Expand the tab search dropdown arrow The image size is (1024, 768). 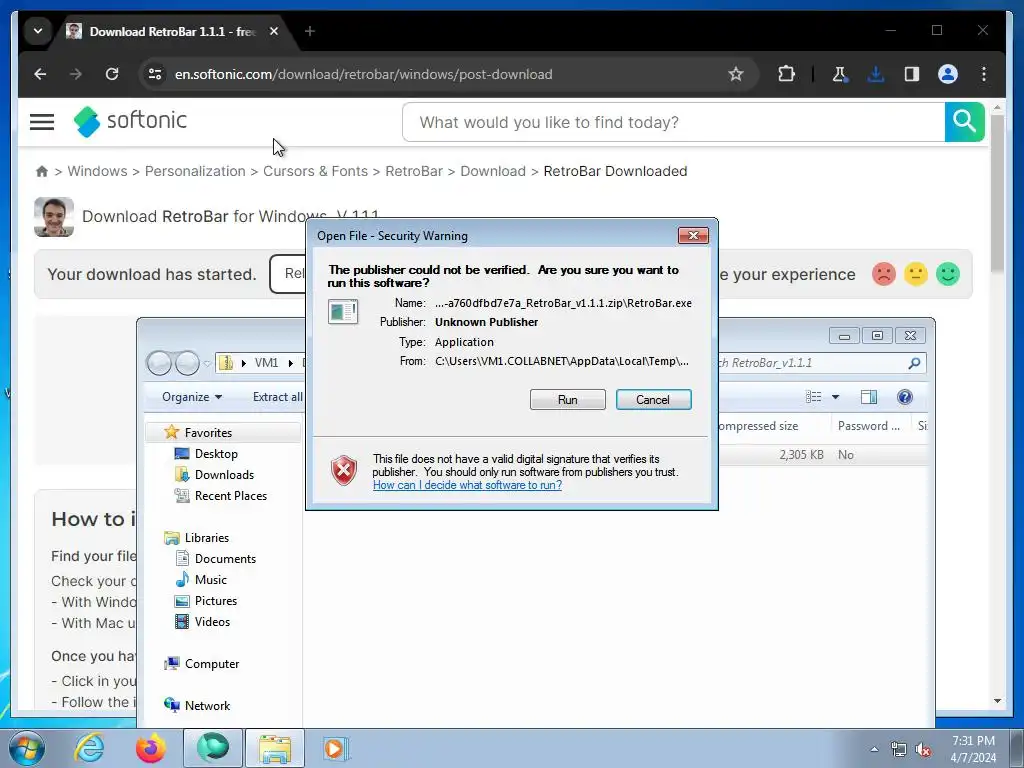click(x=38, y=31)
